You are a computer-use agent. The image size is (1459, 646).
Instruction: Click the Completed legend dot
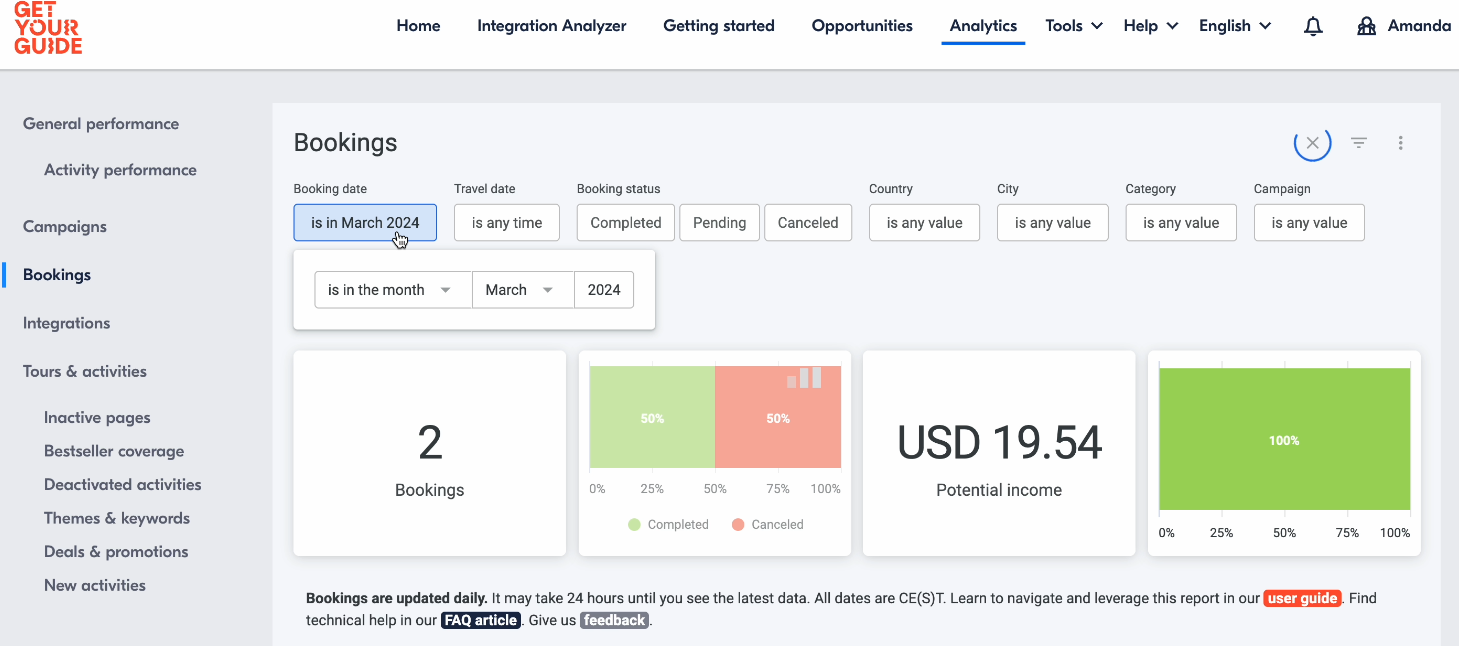click(634, 524)
